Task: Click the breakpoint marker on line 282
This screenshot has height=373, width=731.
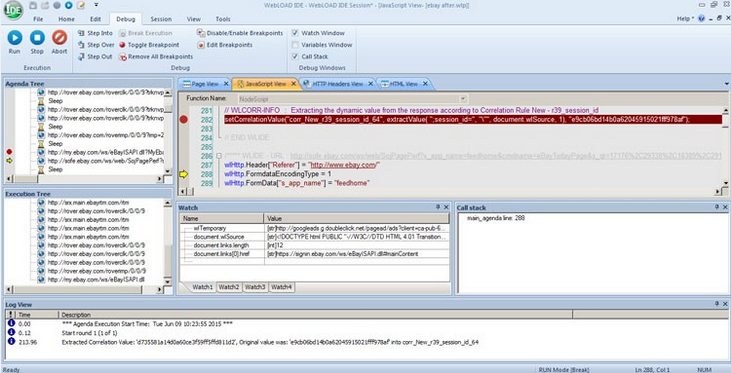Action: [x=184, y=119]
